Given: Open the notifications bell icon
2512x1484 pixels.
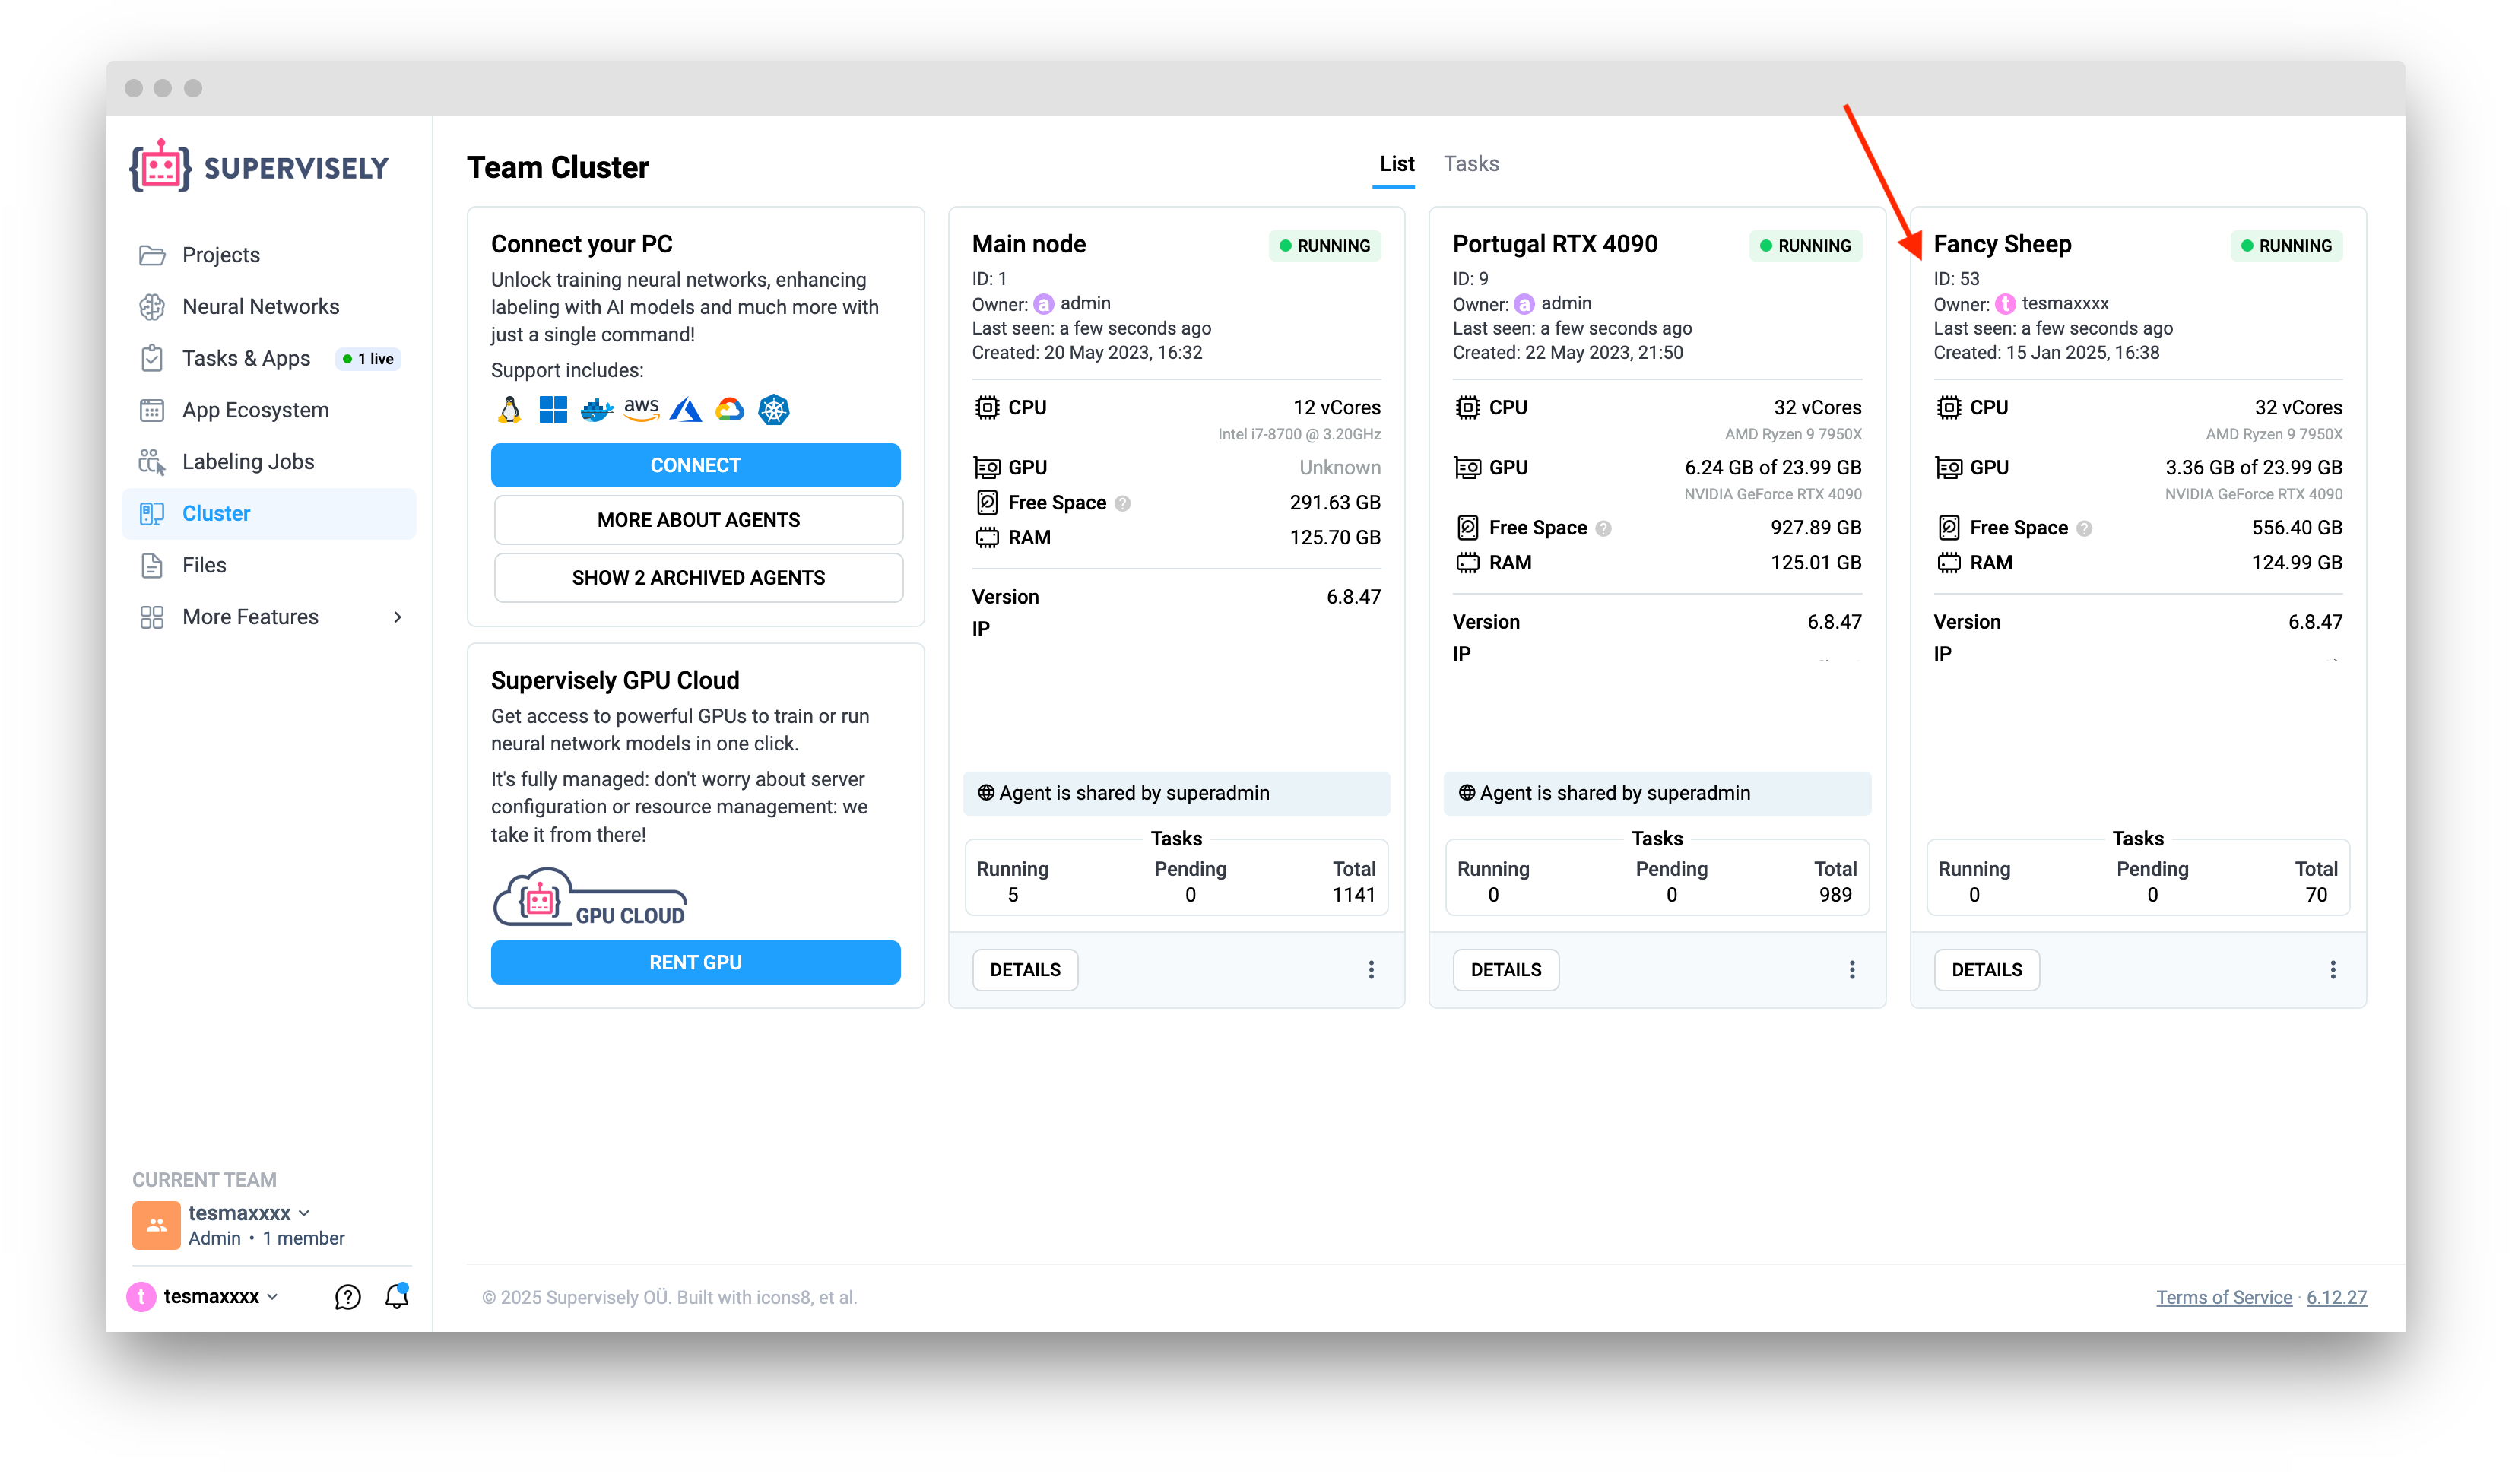Looking at the screenshot, I should pos(397,1296).
